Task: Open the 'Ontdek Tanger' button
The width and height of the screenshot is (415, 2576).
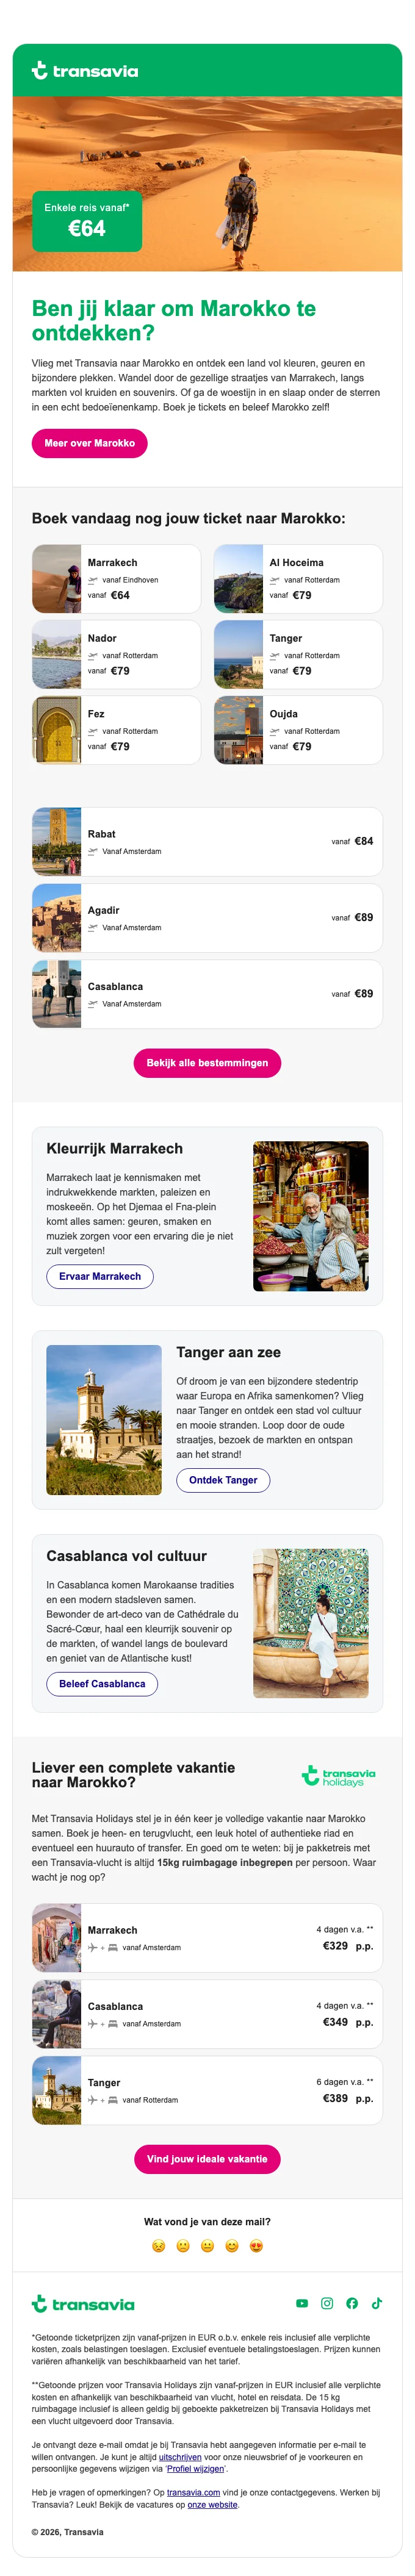Action: (223, 1480)
